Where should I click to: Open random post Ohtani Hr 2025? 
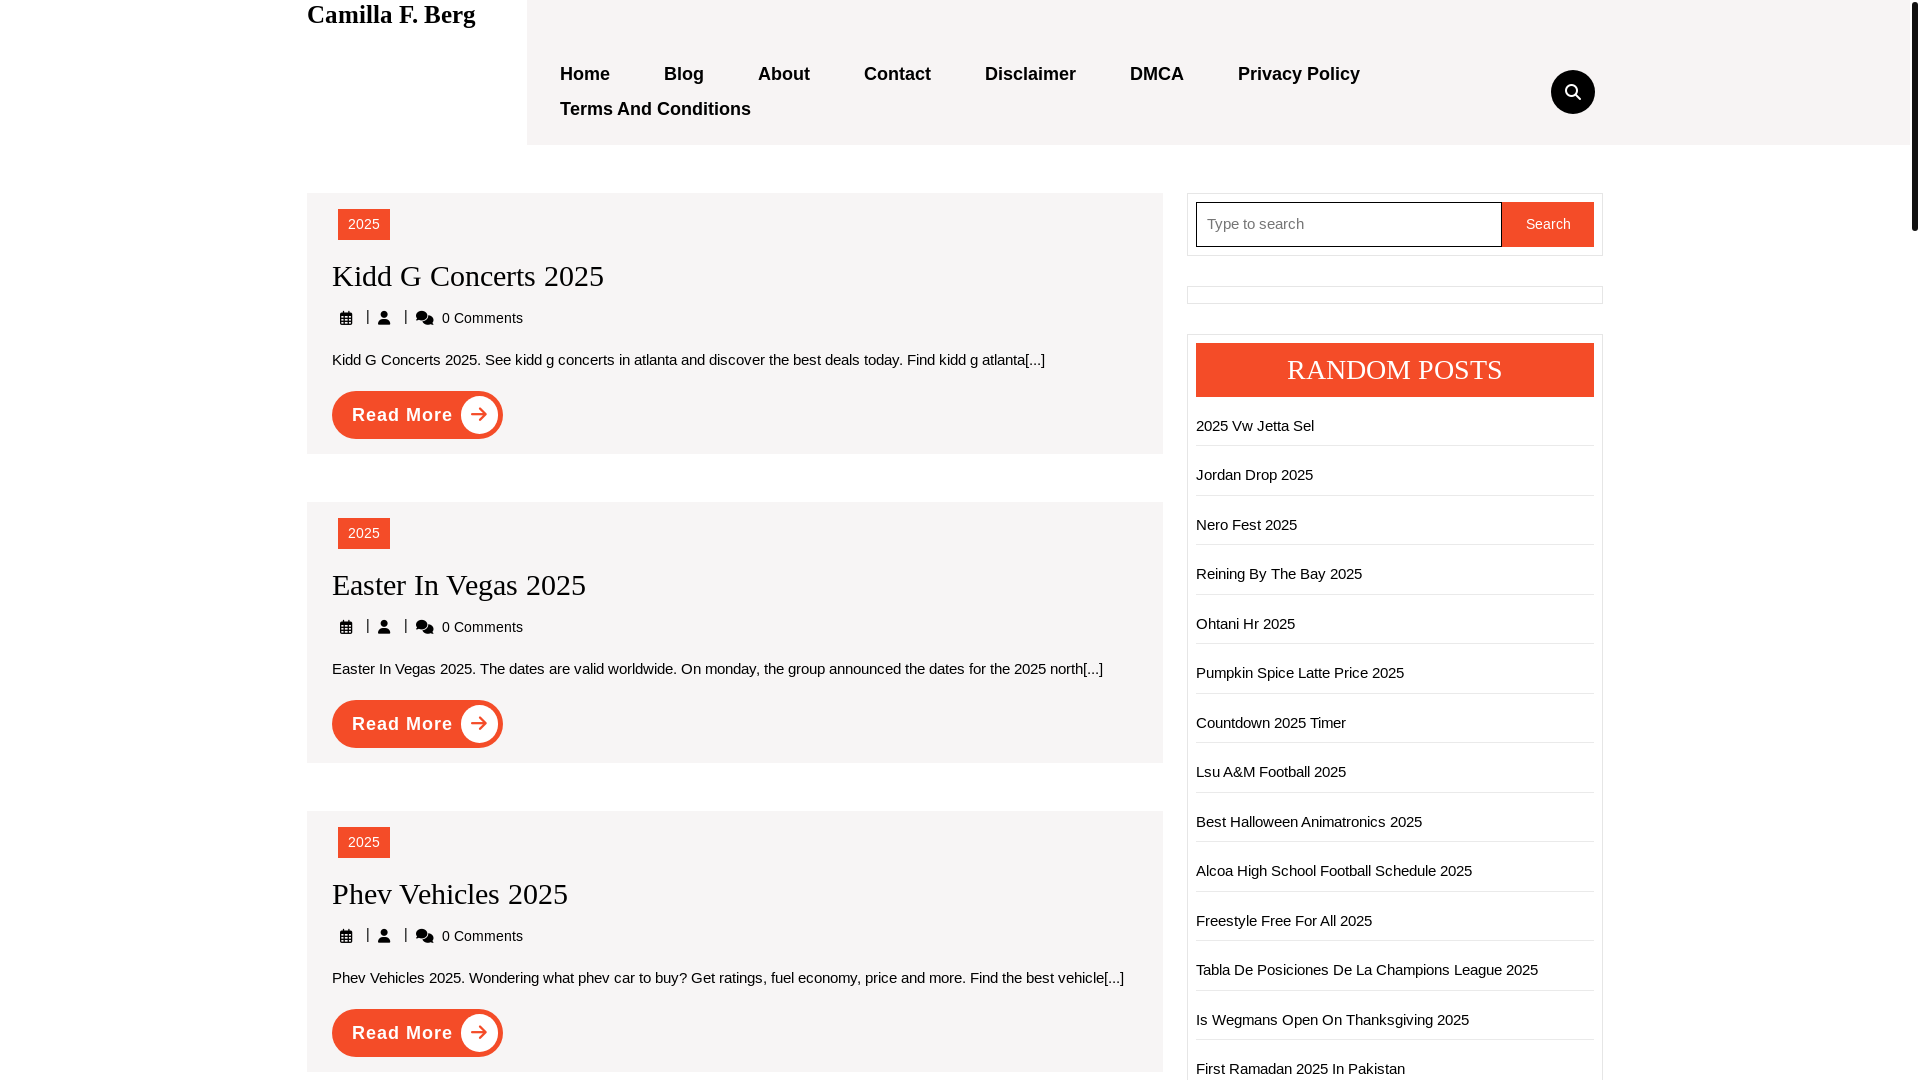[x=1245, y=624]
